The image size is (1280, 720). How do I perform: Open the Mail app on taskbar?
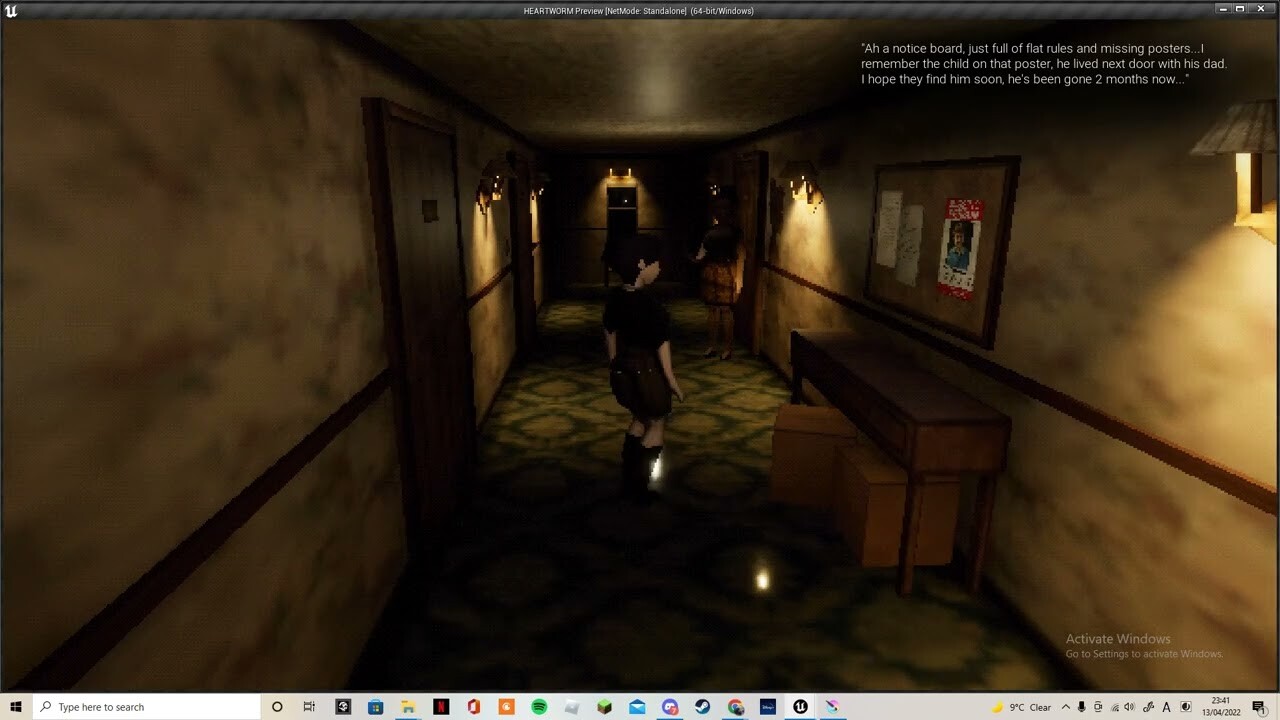click(x=637, y=707)
